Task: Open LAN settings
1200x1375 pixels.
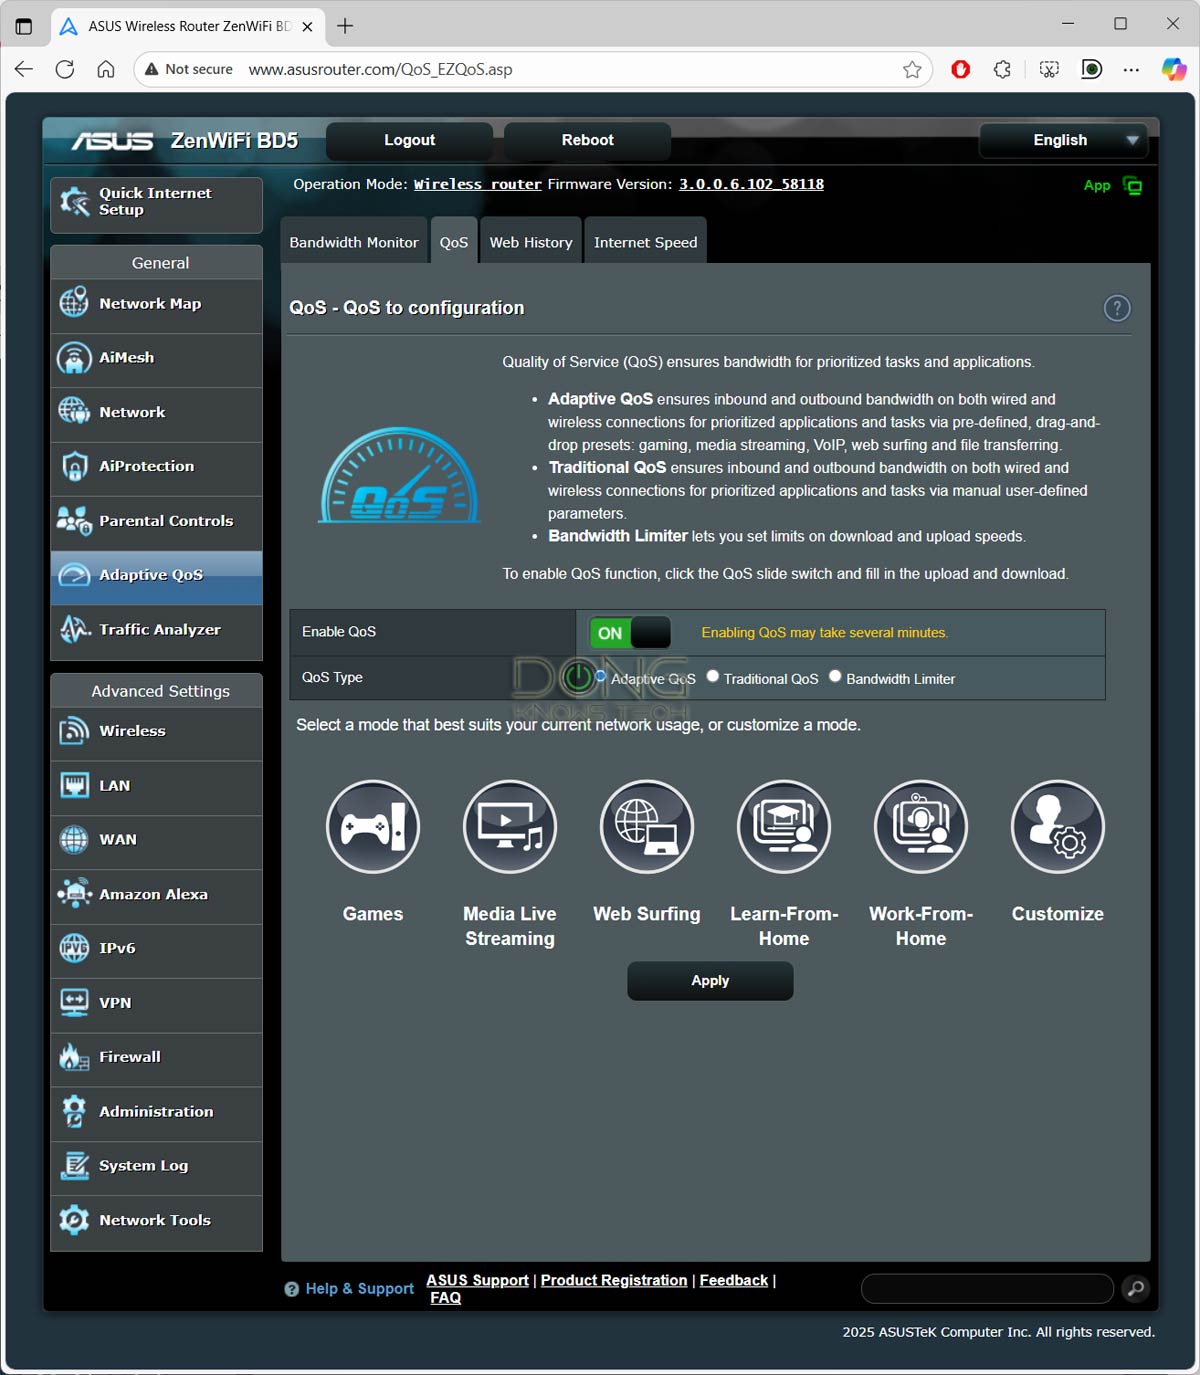Action: coord(157,786)
